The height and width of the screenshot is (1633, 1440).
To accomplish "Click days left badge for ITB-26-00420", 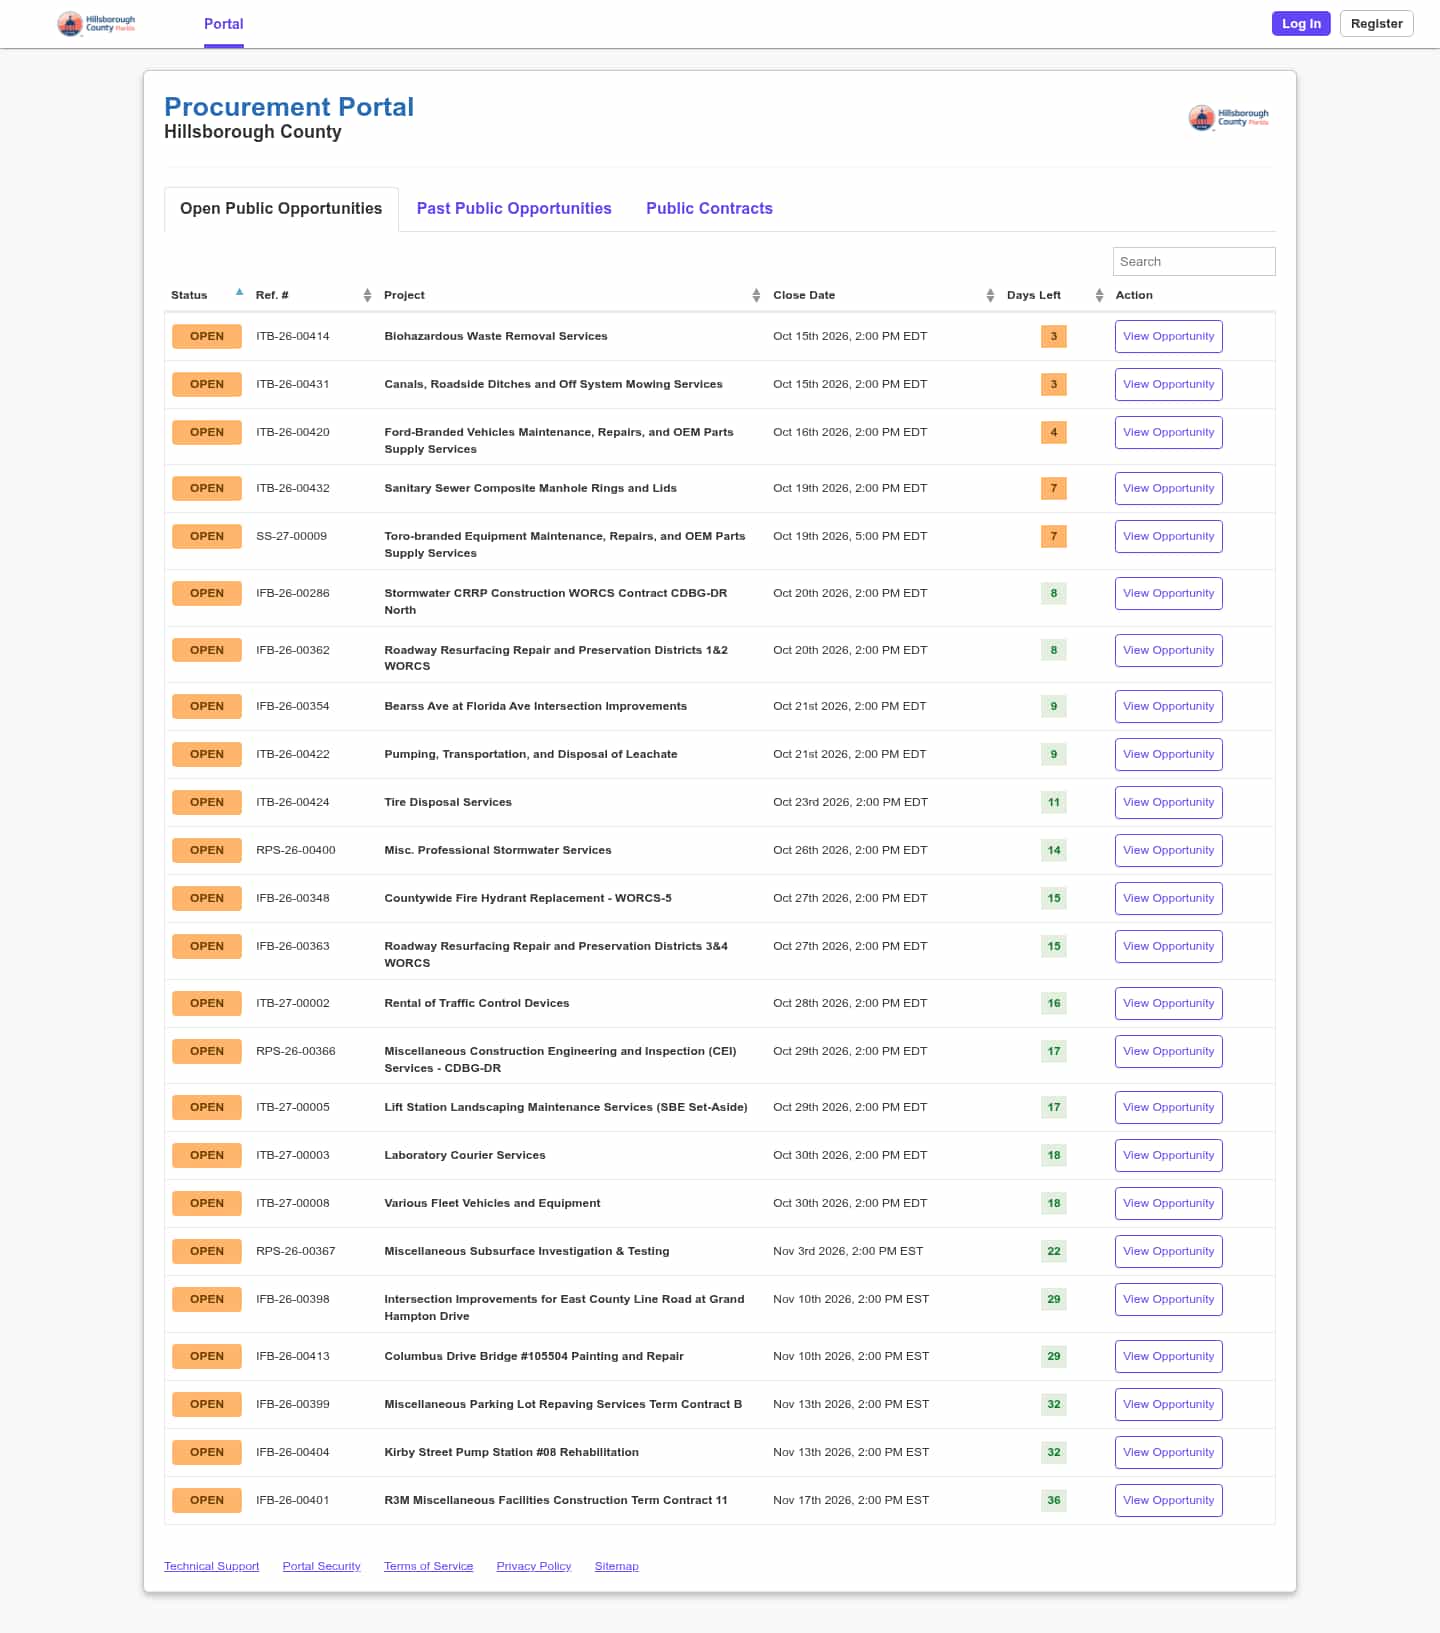I will pyautogui.click(x=1053, y=432).
